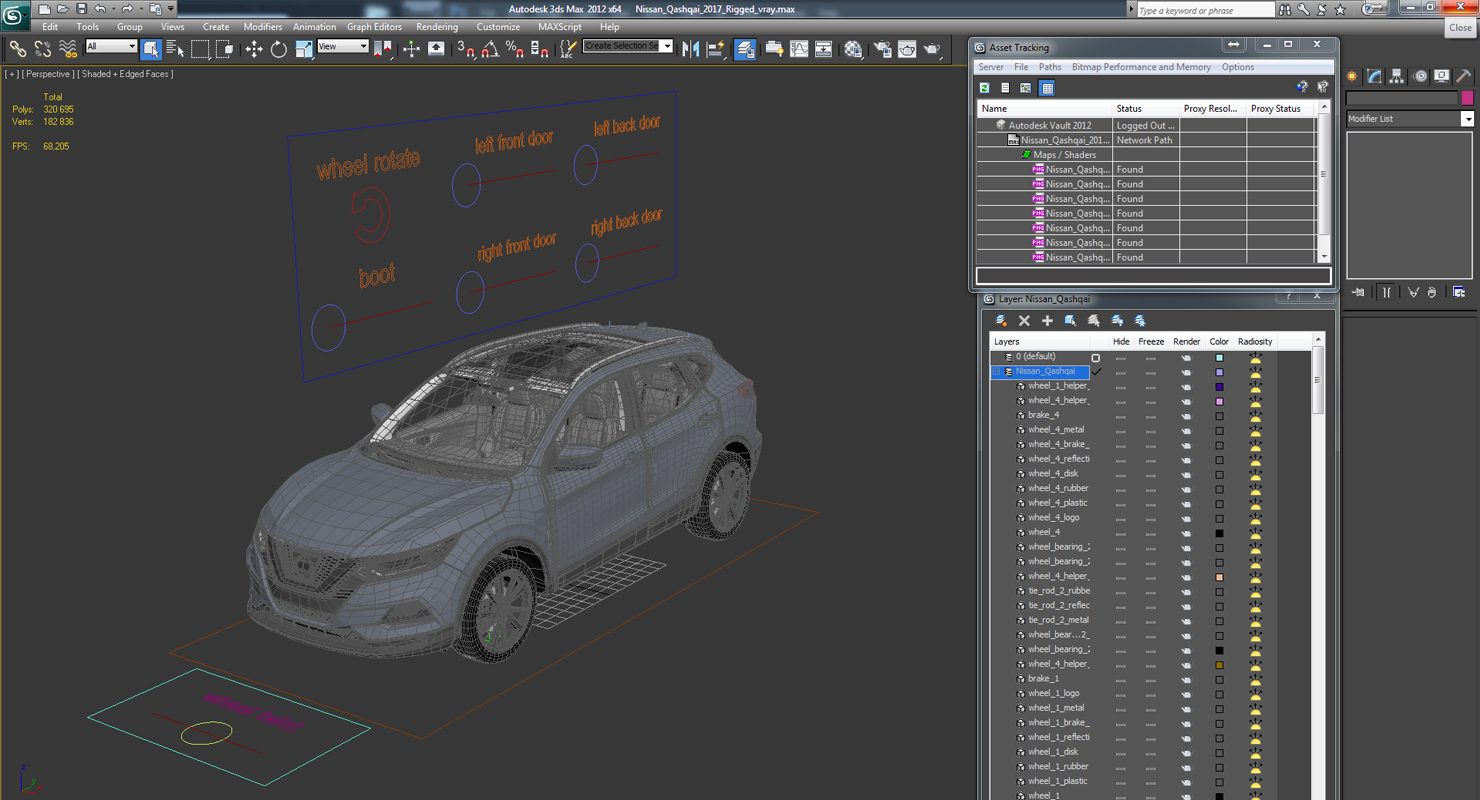
Task: Open the MAXScript menu
Action: [559, 27]
